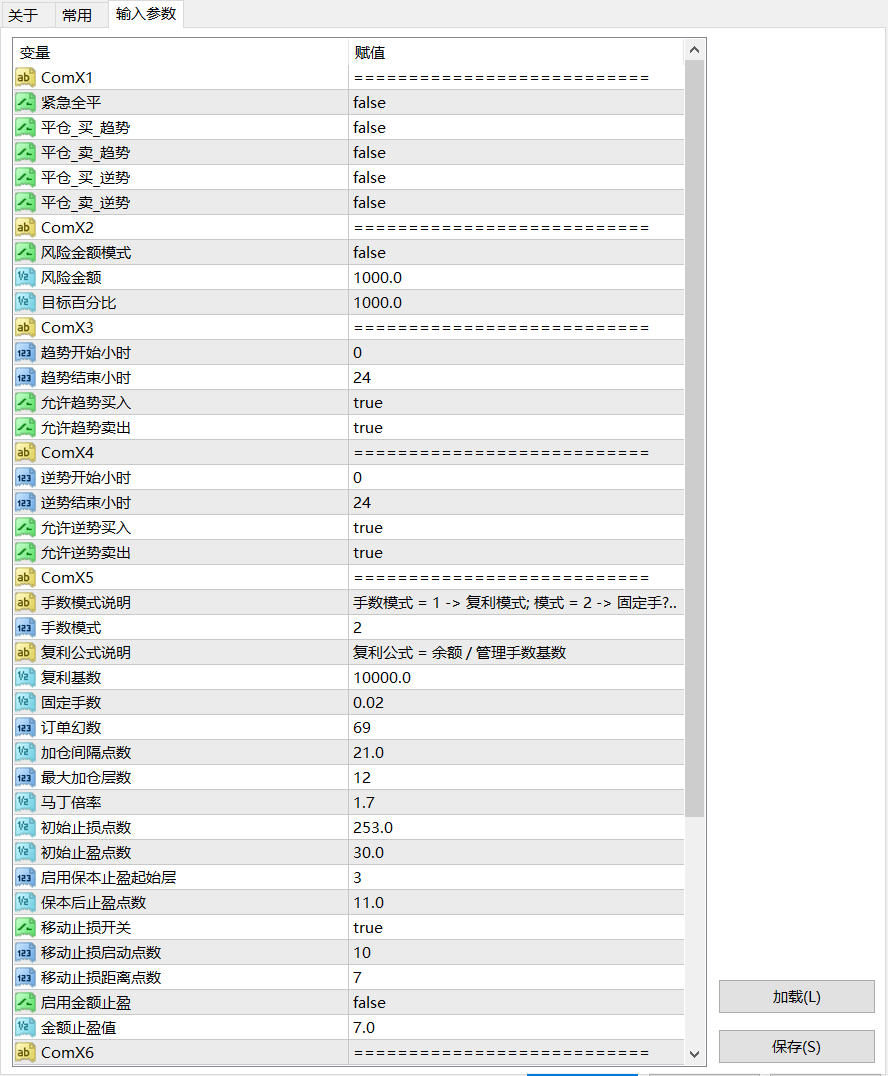
Task: Open the 平仓_买_趋势 value dropdown
Action: pyautogui.click(x=515, y=127)
